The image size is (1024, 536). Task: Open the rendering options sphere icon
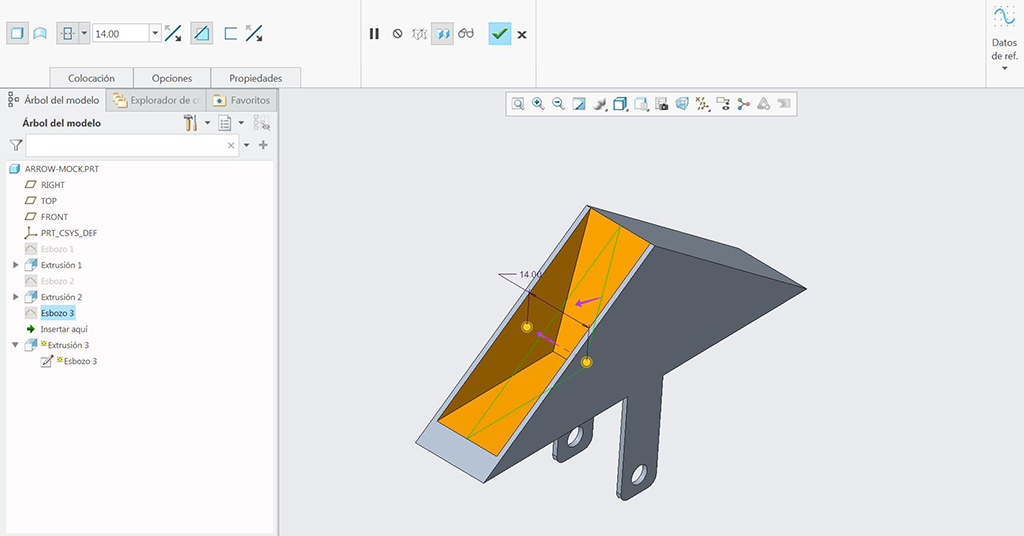pos(600,104)
